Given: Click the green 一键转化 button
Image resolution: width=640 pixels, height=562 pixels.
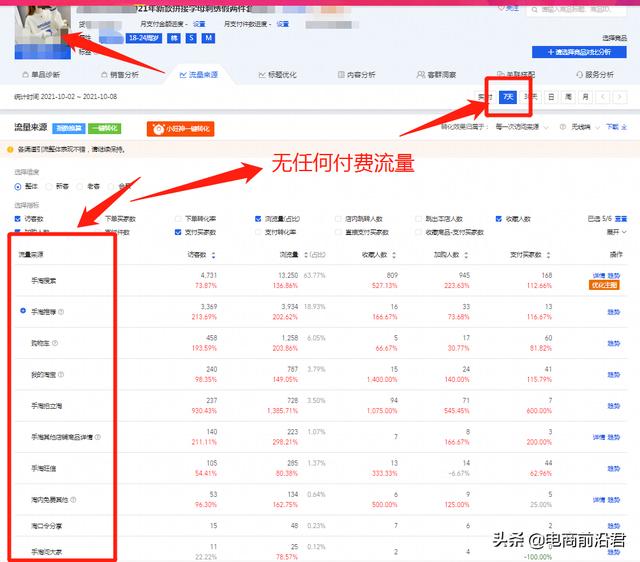Looking at the screenshot, I should [104, 129].
